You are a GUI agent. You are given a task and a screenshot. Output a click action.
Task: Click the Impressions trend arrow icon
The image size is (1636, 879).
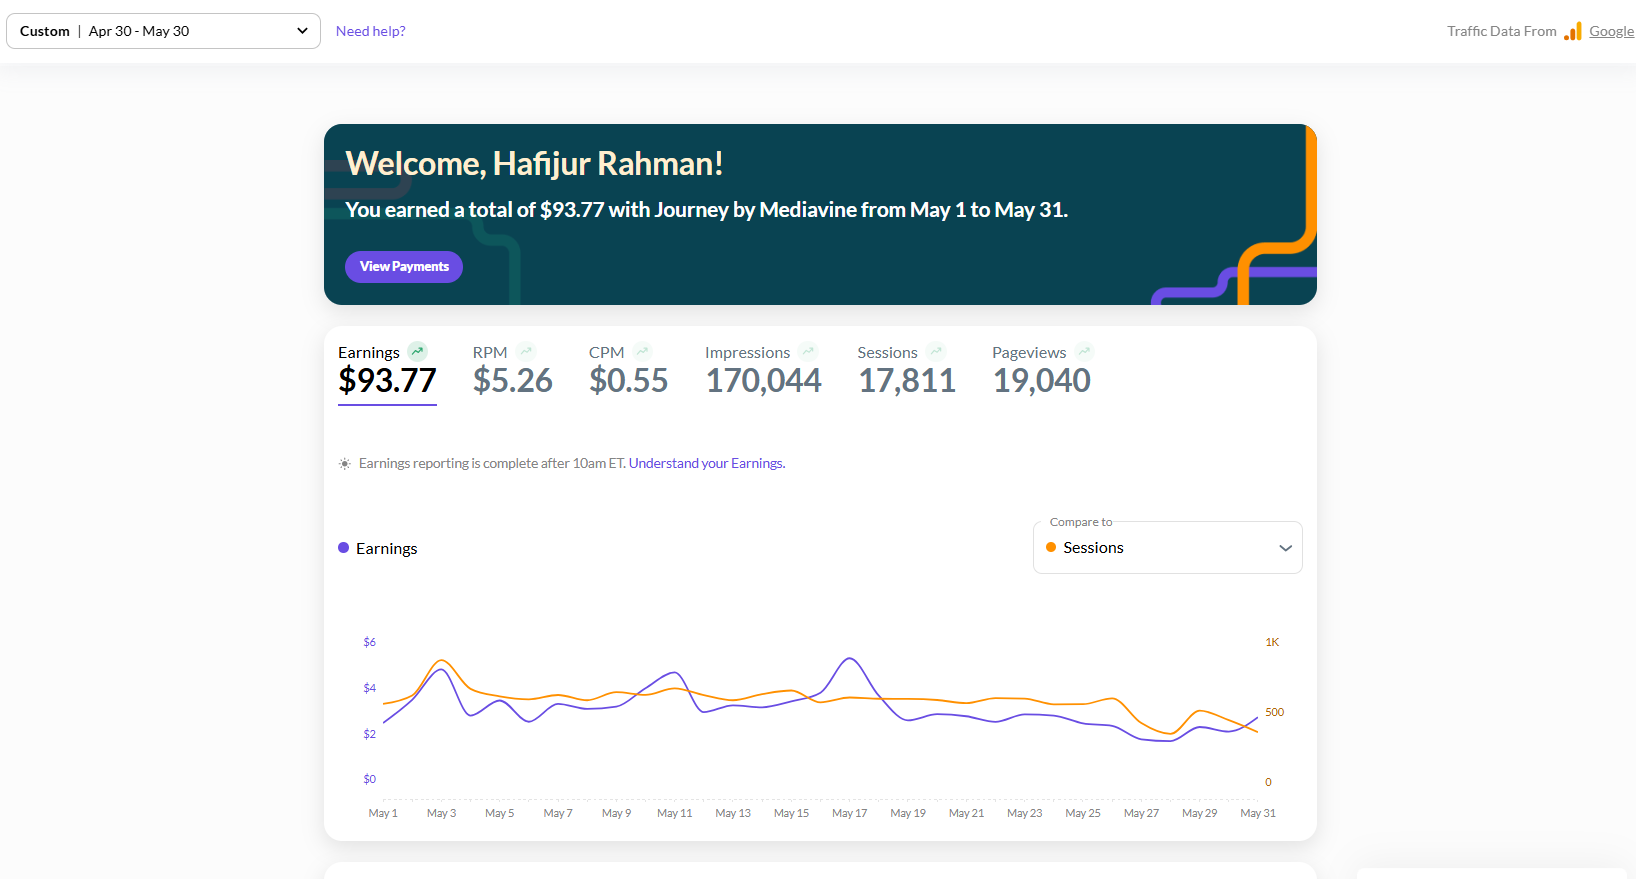click(x=809, y=352)
